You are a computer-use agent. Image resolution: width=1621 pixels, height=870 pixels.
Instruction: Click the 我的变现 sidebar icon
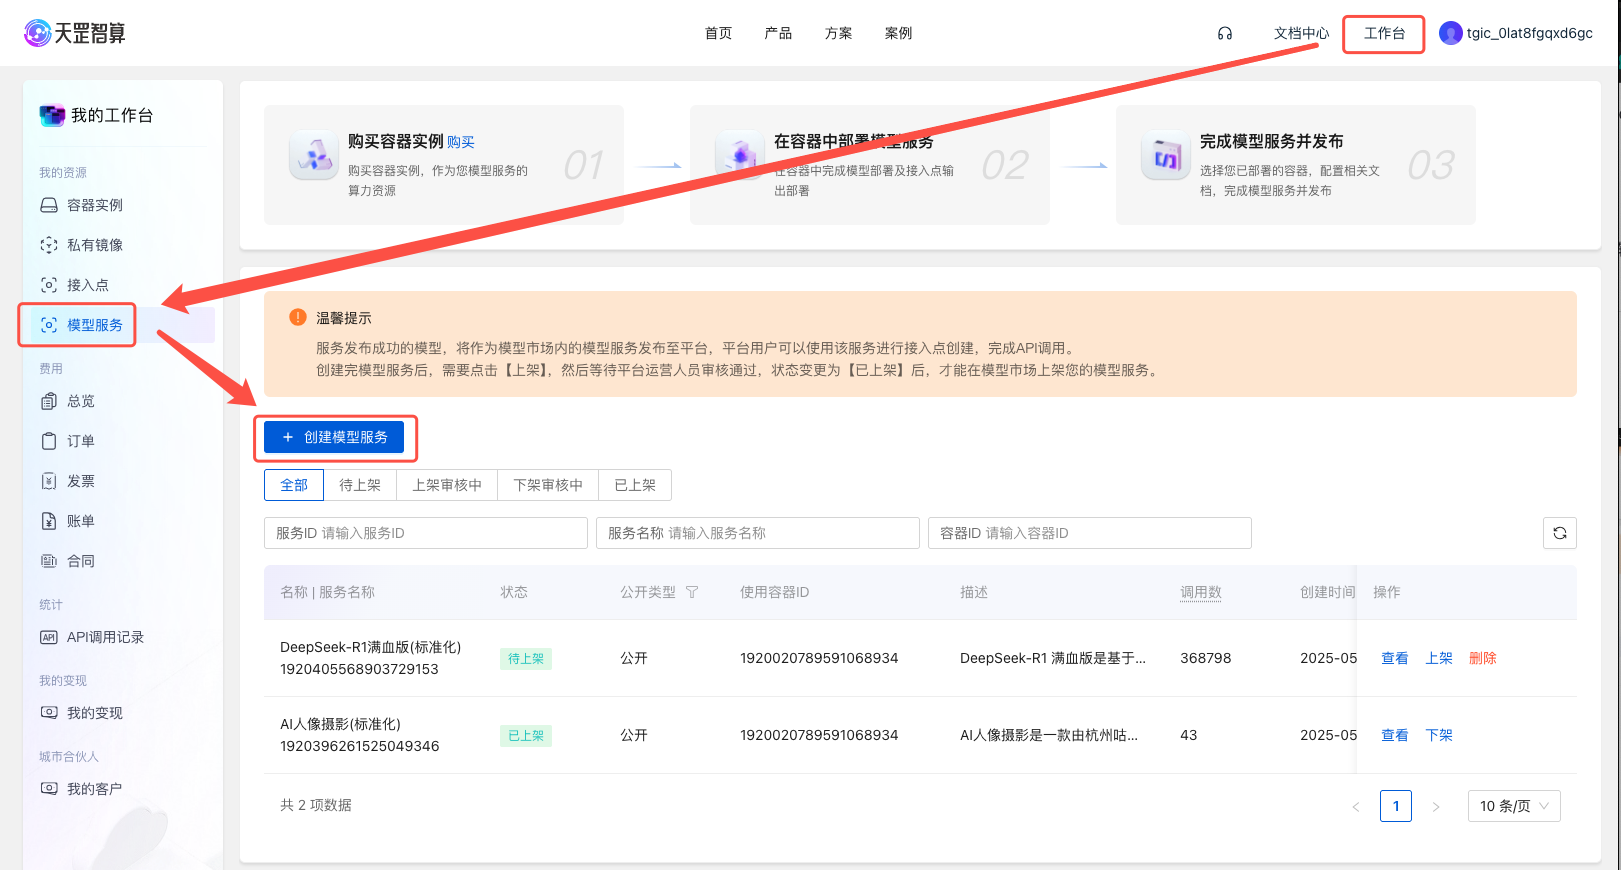pos(49,713)
